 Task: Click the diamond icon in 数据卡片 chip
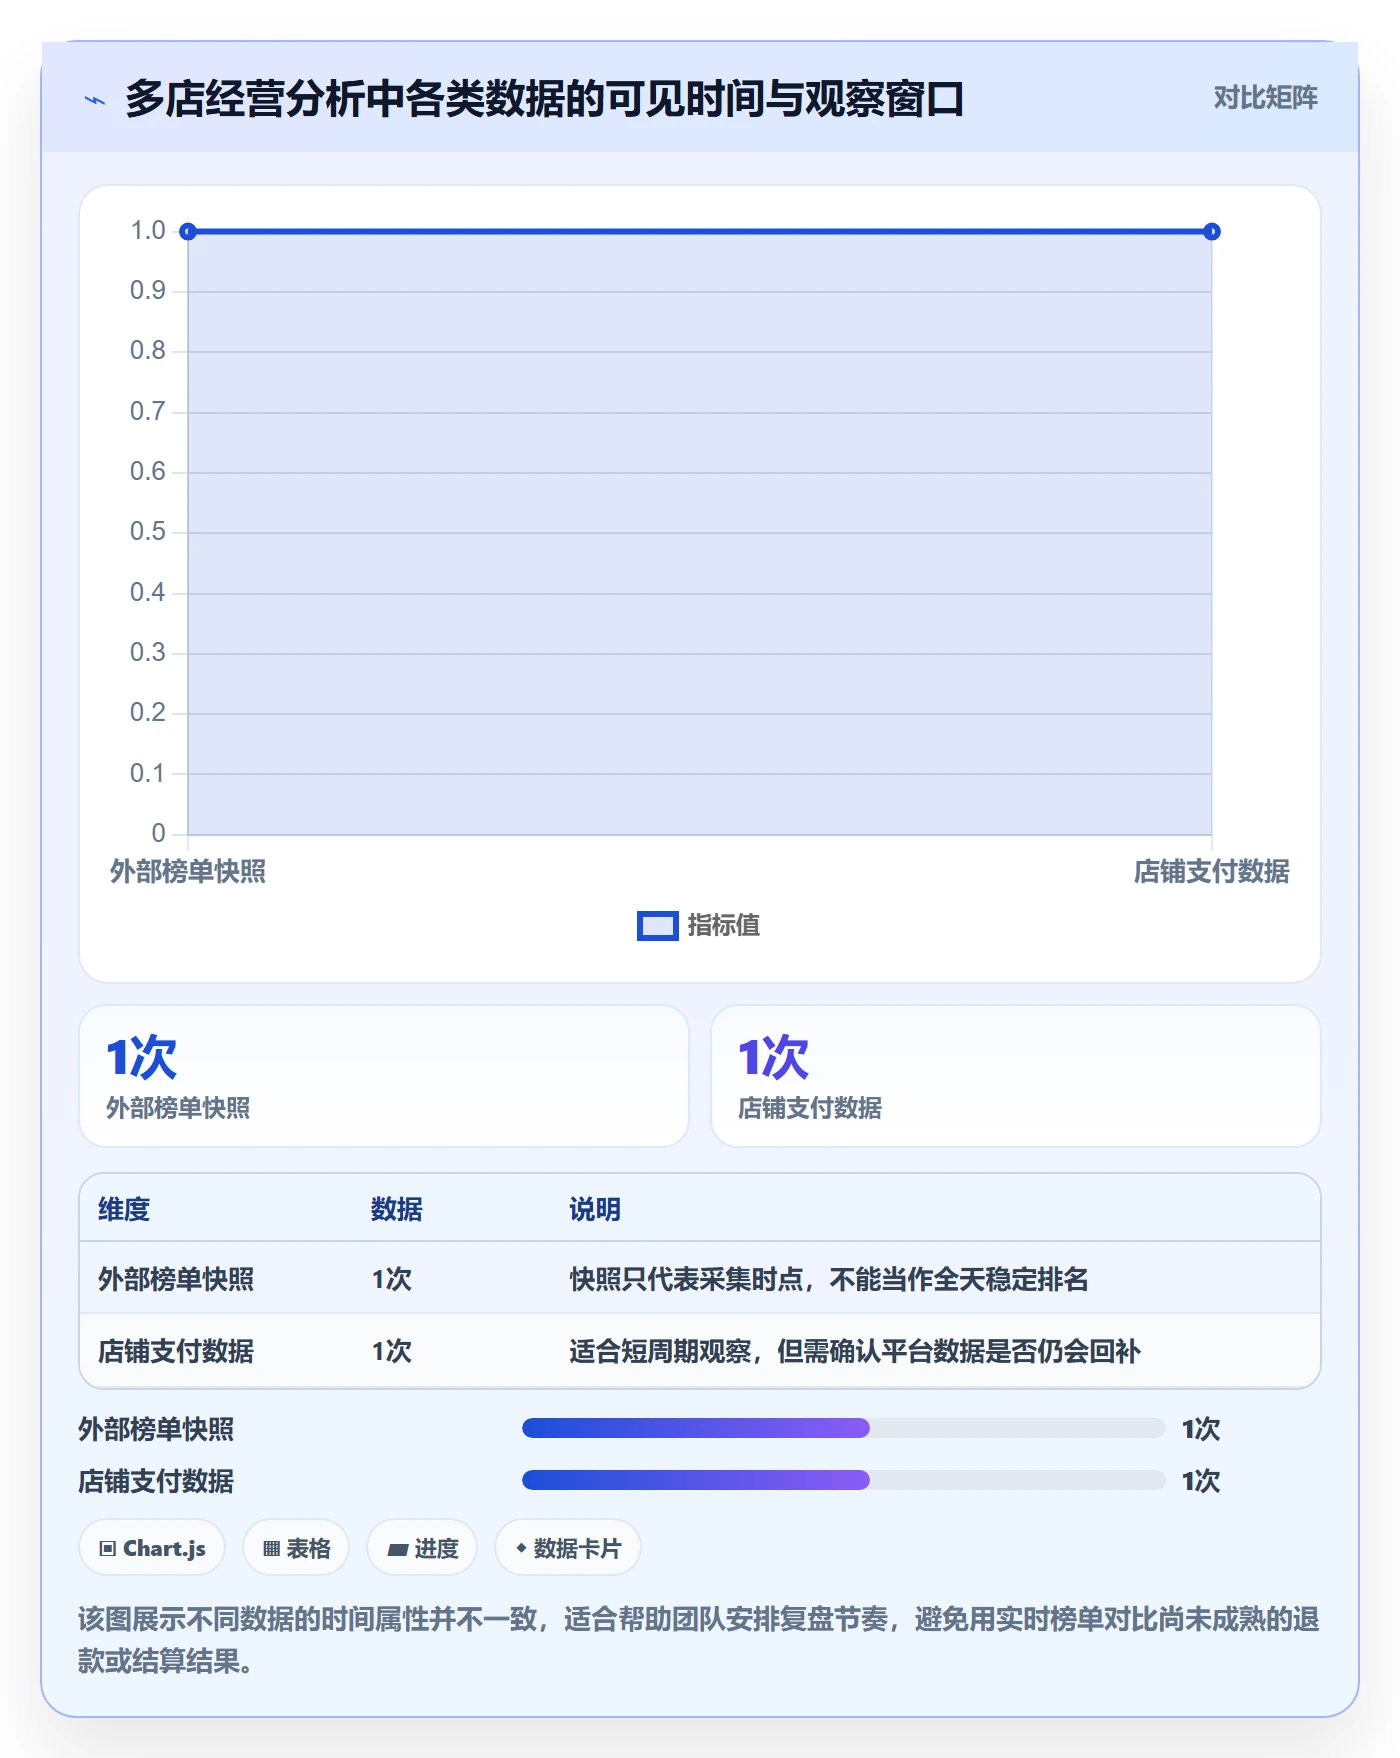click(521, 1548)
